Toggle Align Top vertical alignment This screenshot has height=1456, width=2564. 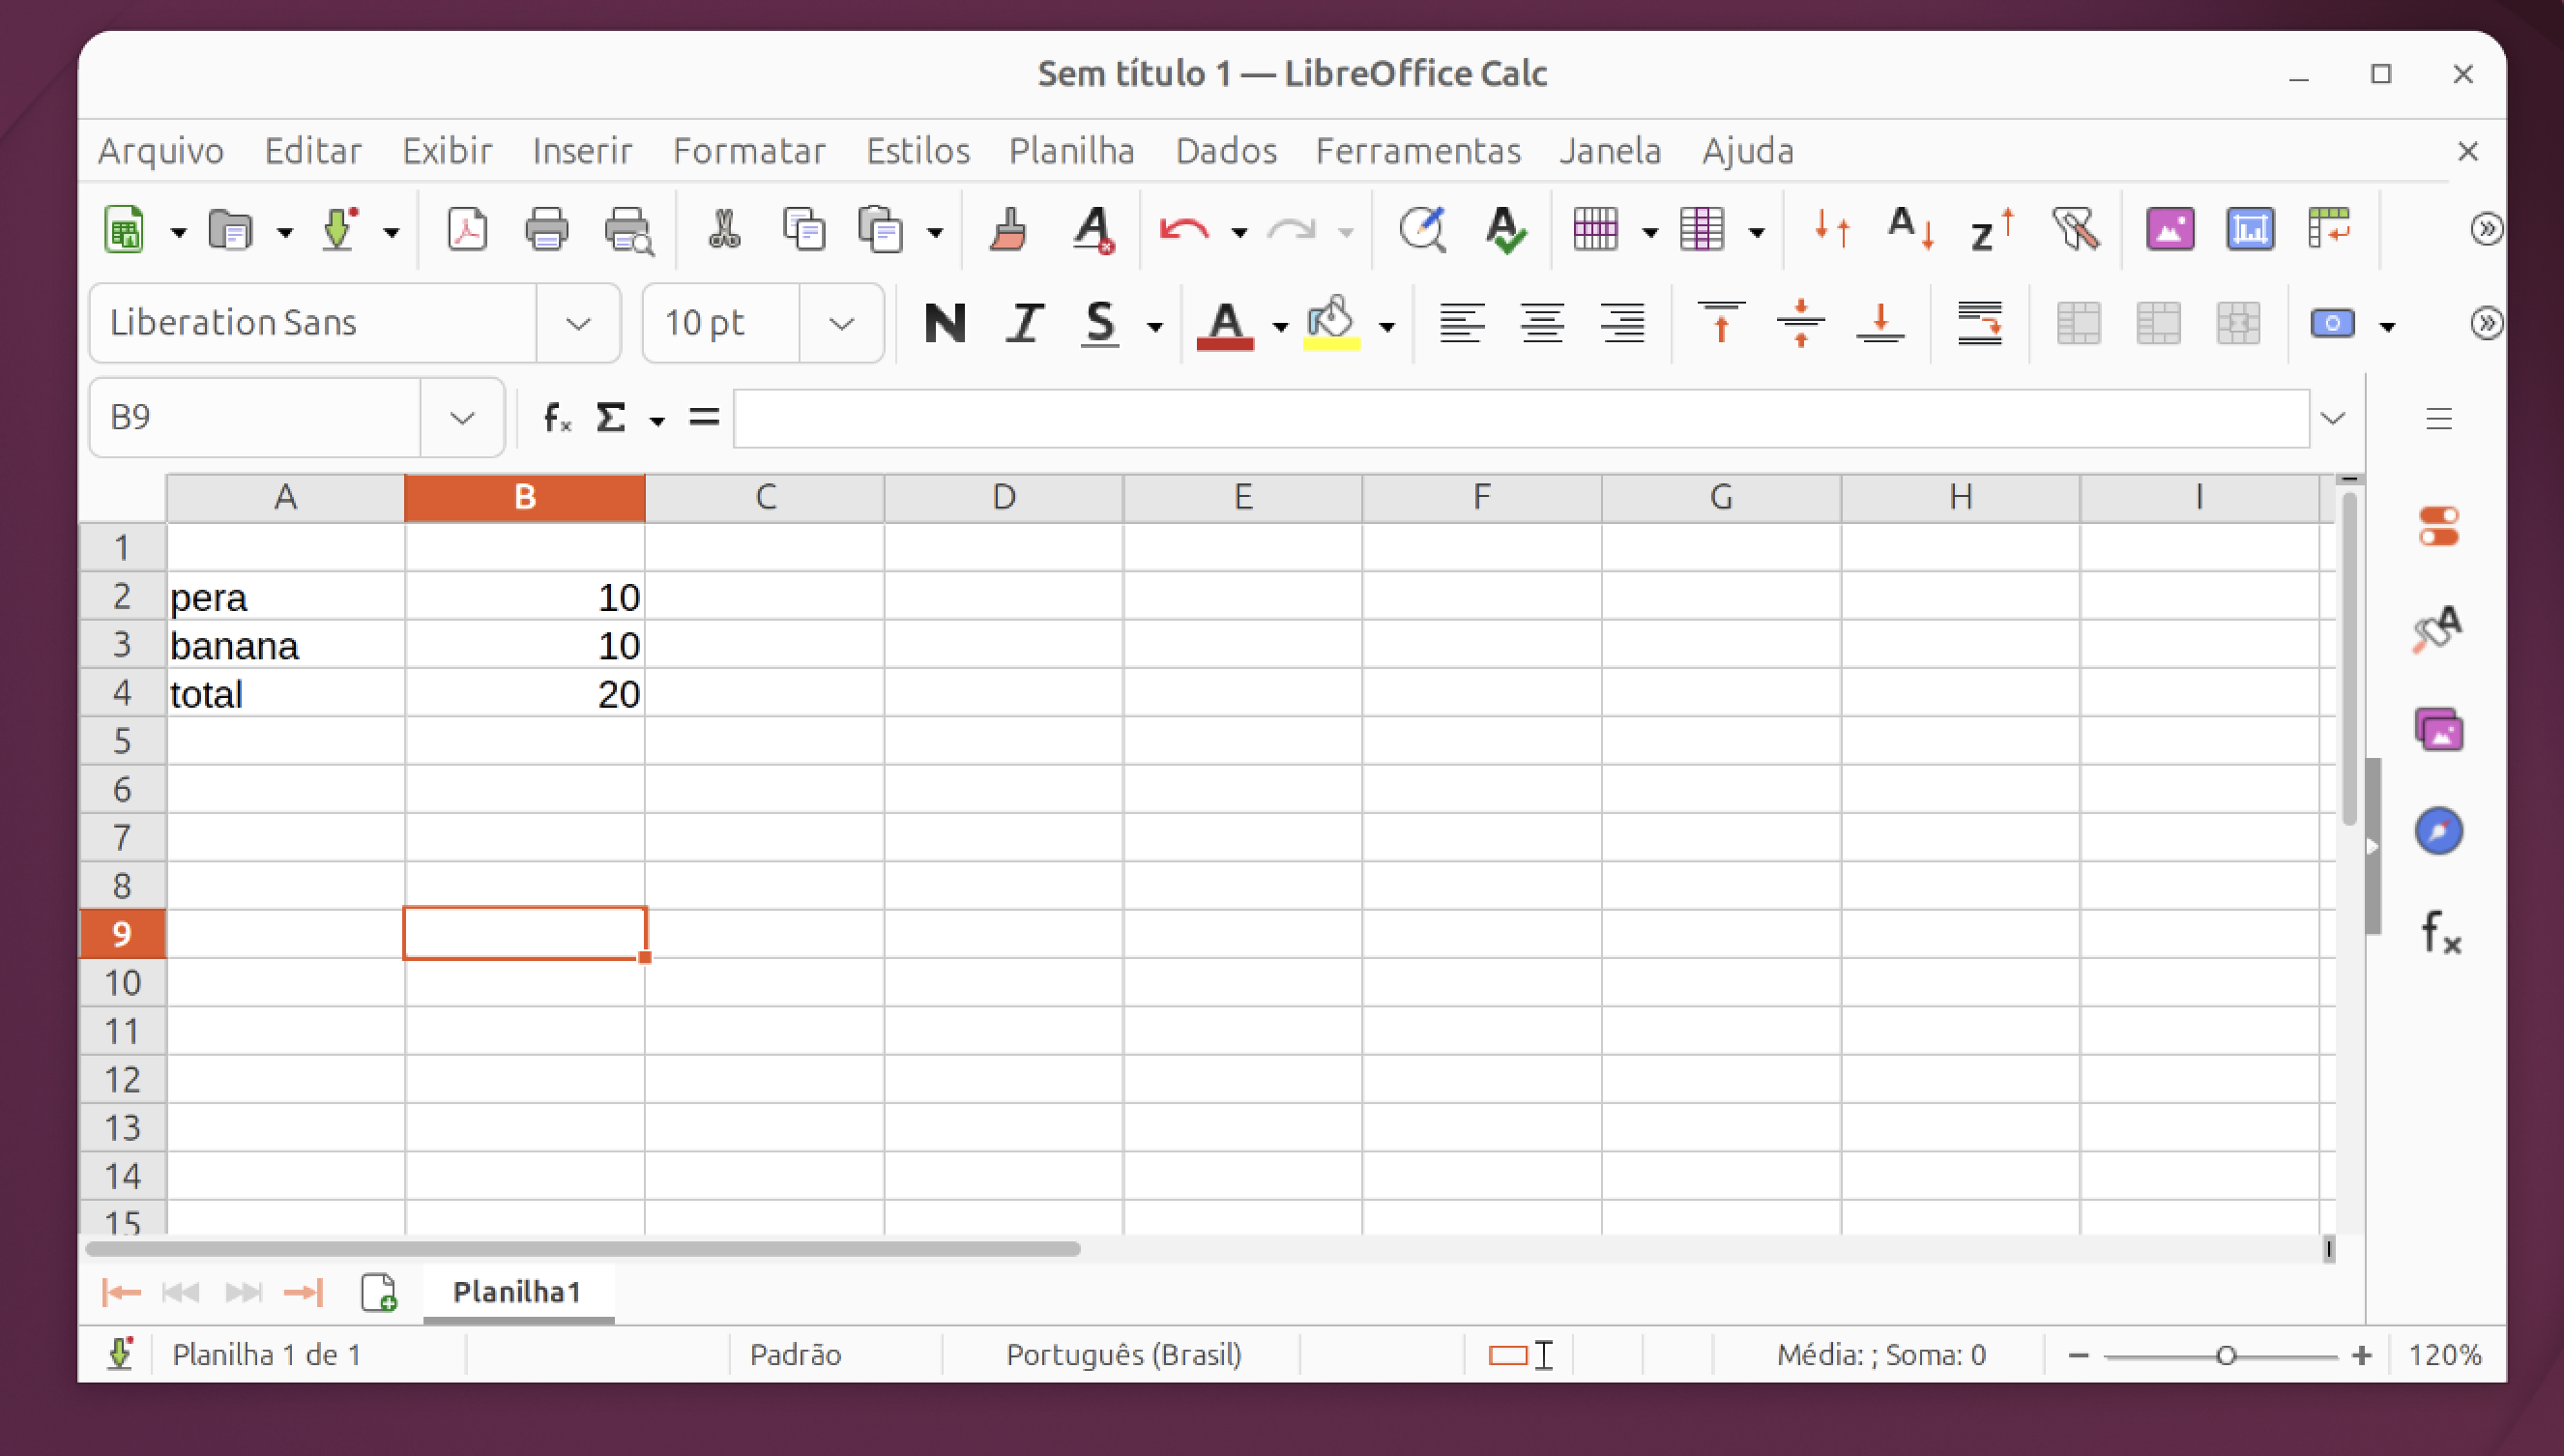[1721, 323]
